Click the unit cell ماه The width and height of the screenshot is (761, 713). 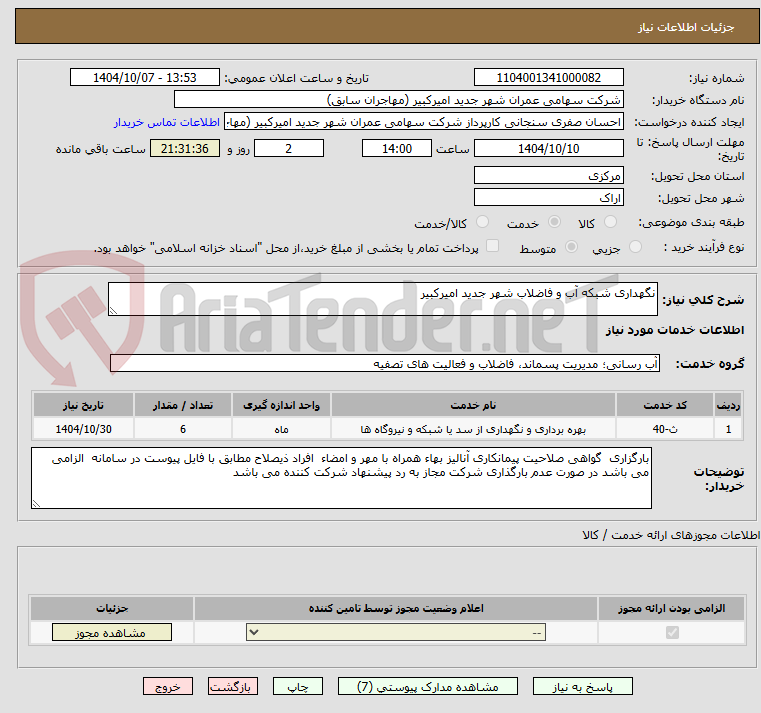coord(281,429)
